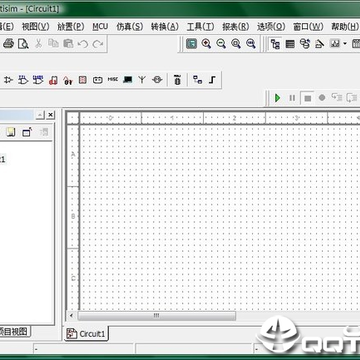Open the Grapher view

[335, 44]
